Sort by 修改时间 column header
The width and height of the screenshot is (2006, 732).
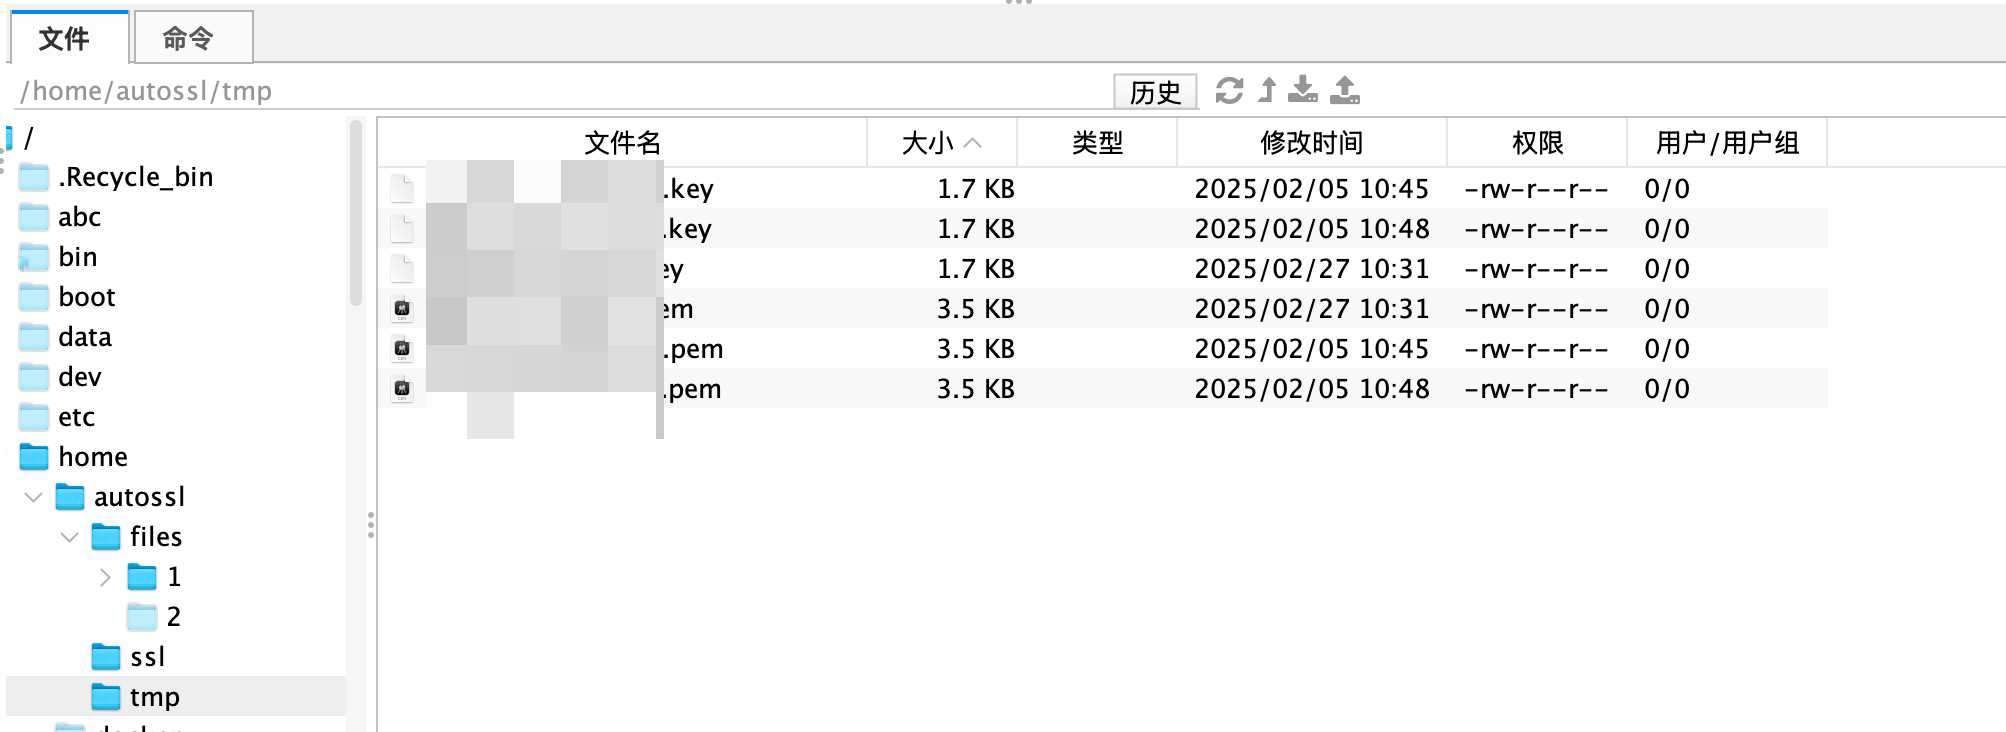point(1311,143)
